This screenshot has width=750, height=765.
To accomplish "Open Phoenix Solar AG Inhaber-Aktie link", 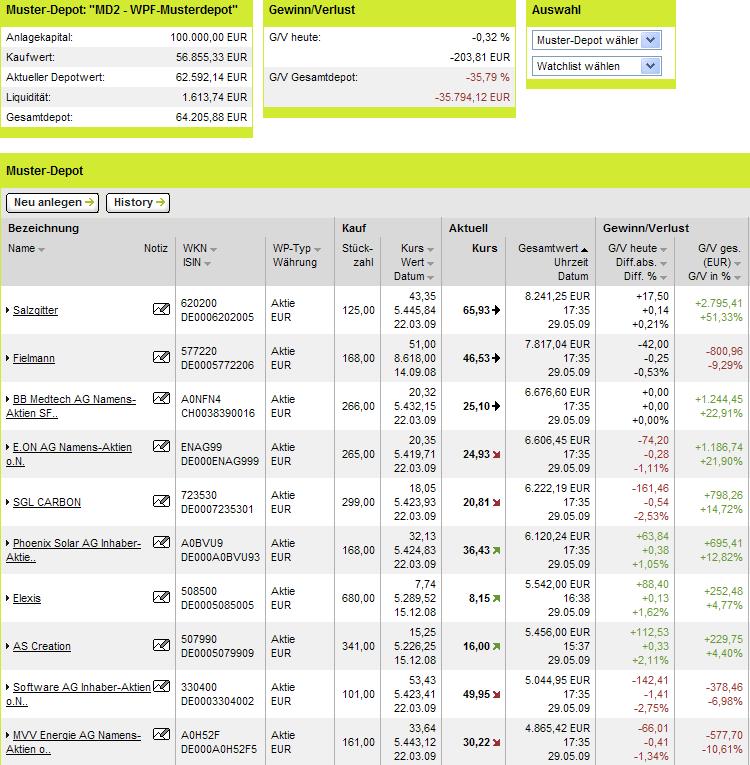I will (x=74, y=550).
